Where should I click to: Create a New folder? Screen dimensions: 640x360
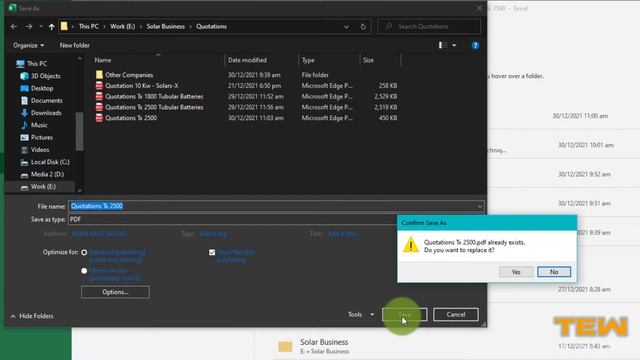(x=75, y=45)
